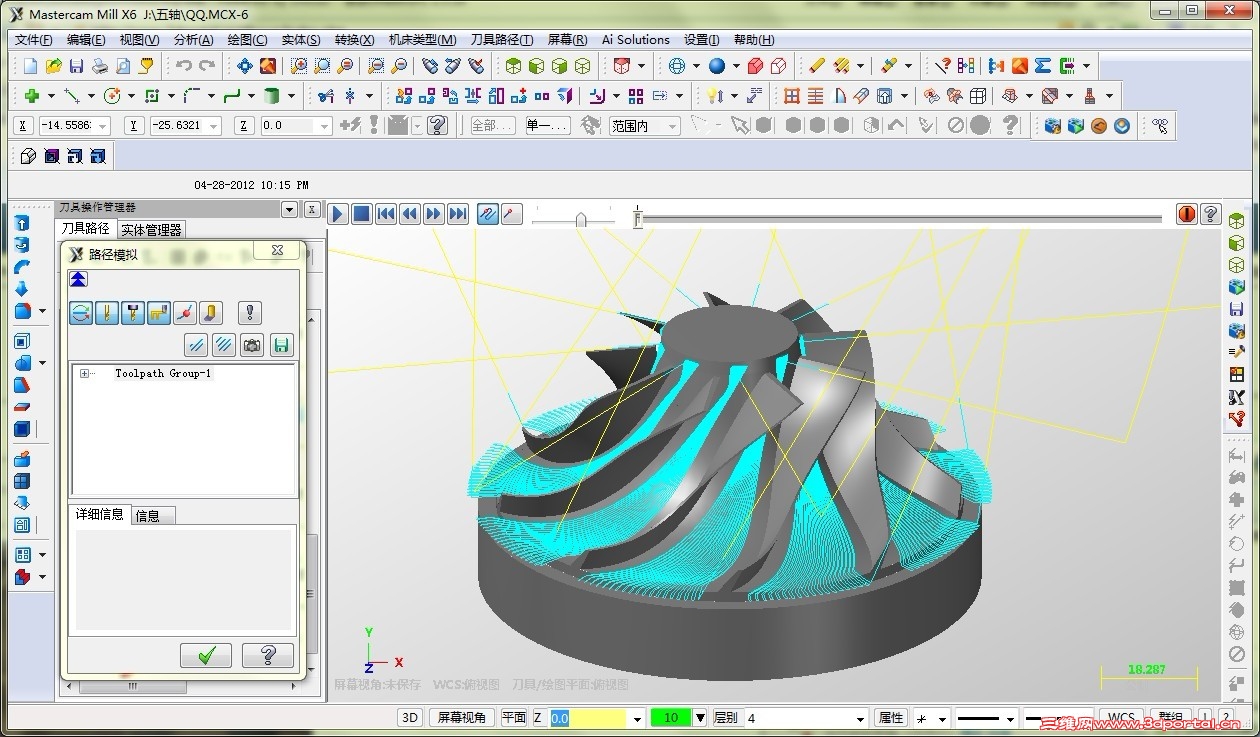
Task: Click the Undo arrow icon
Action: (184, 66)
